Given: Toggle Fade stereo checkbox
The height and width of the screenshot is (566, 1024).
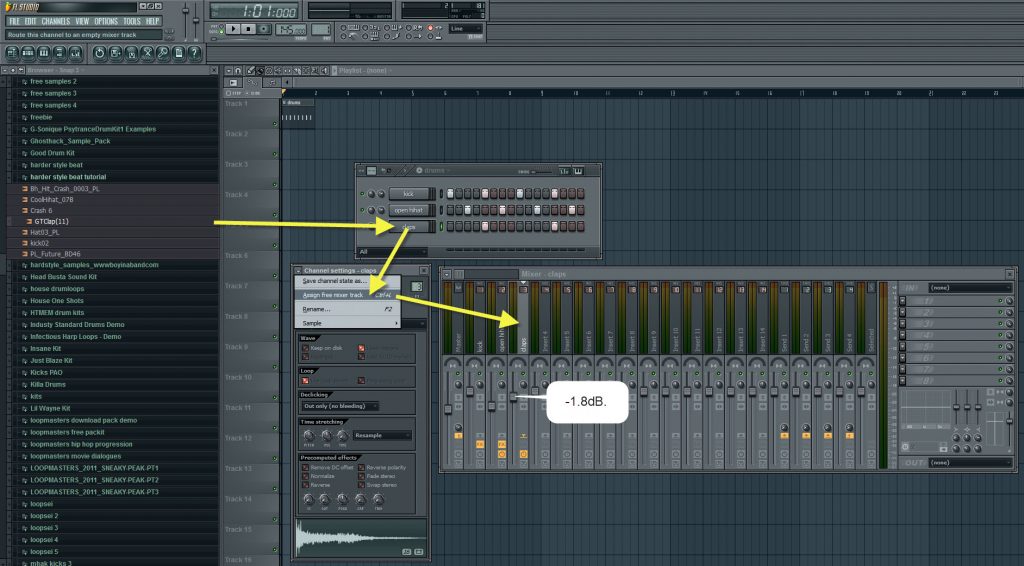Looking at the screenshot, I should pos(361,476).
